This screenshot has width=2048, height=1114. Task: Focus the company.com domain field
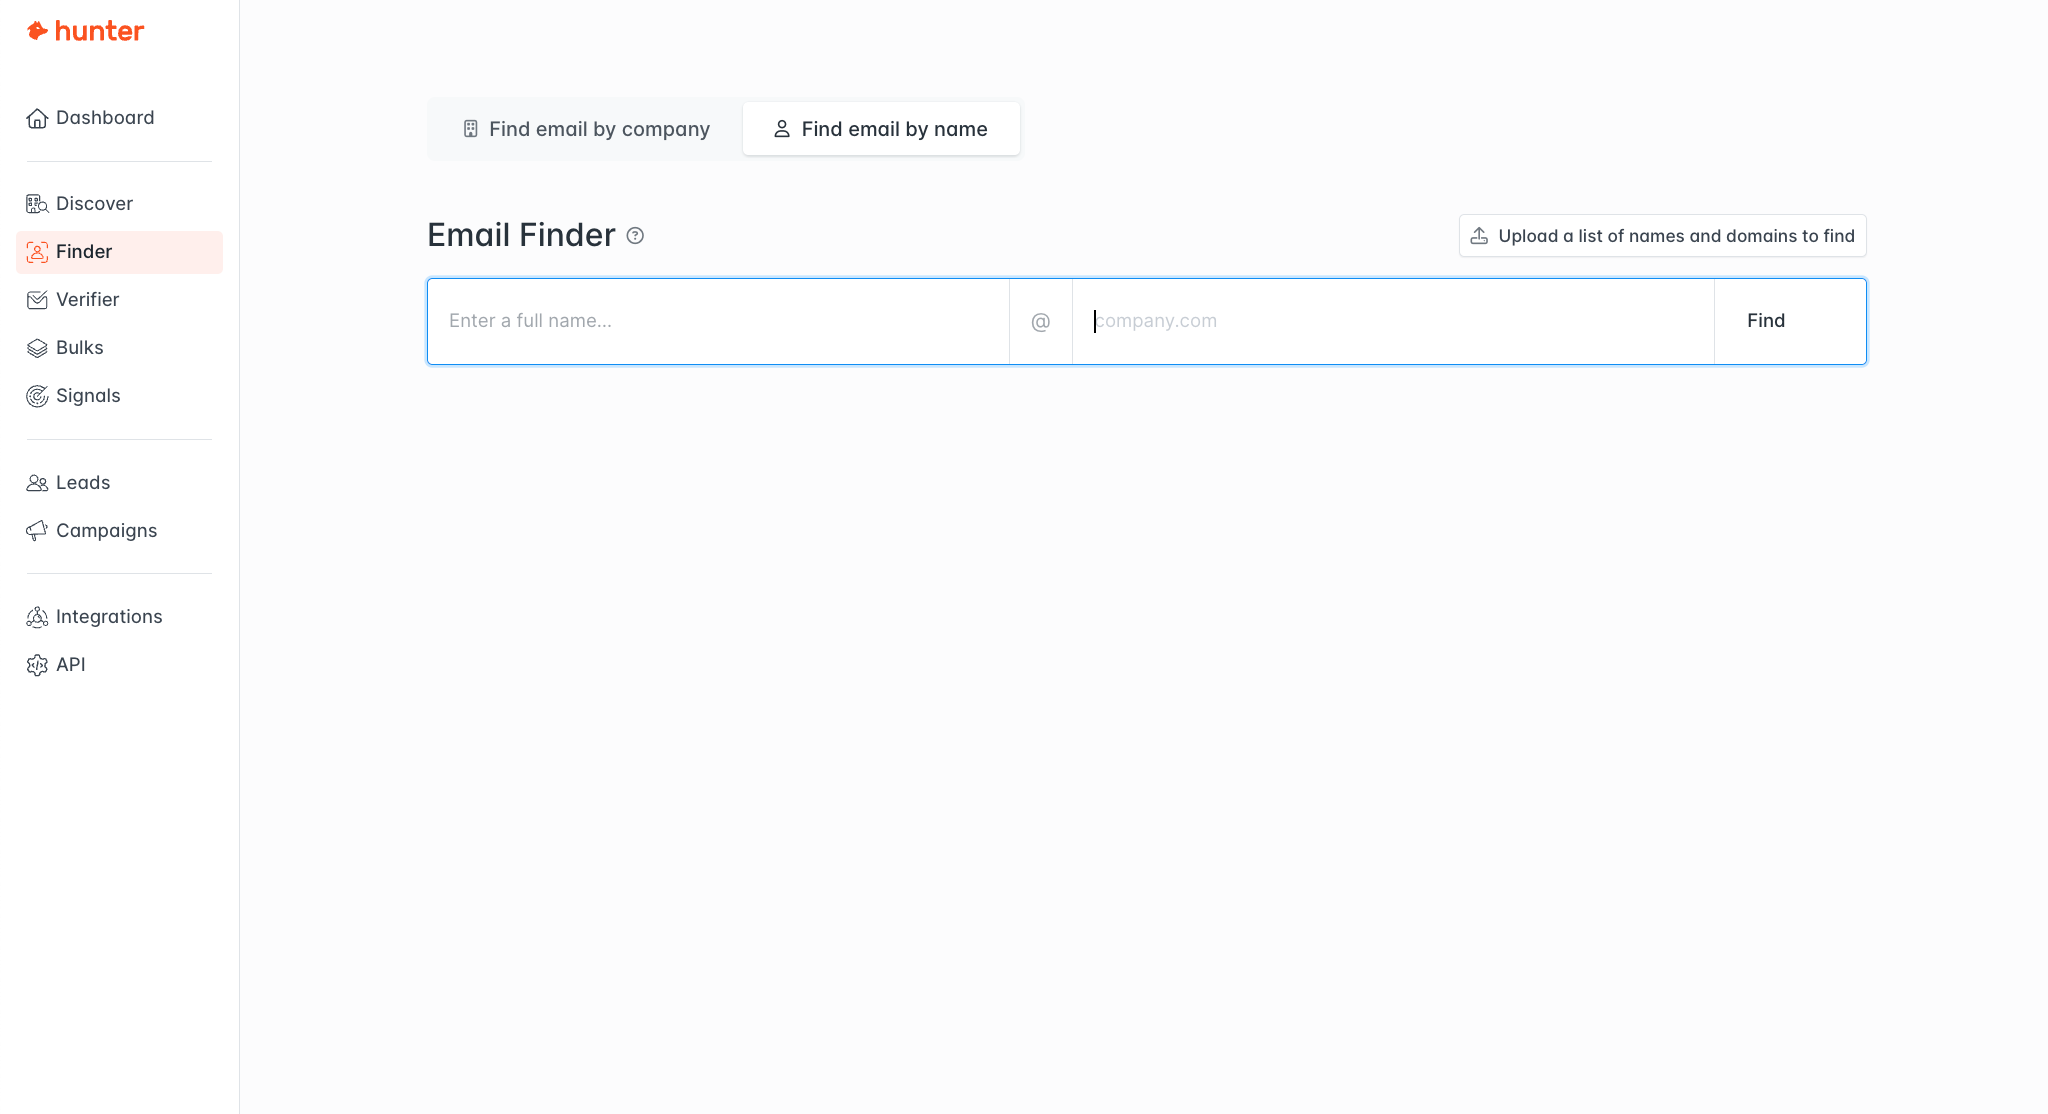pos(1392,321)
